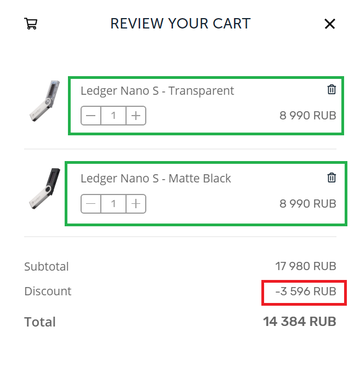
Task: Select the quantity field for Transparent Nano S
Action: [x=113, y=116]
